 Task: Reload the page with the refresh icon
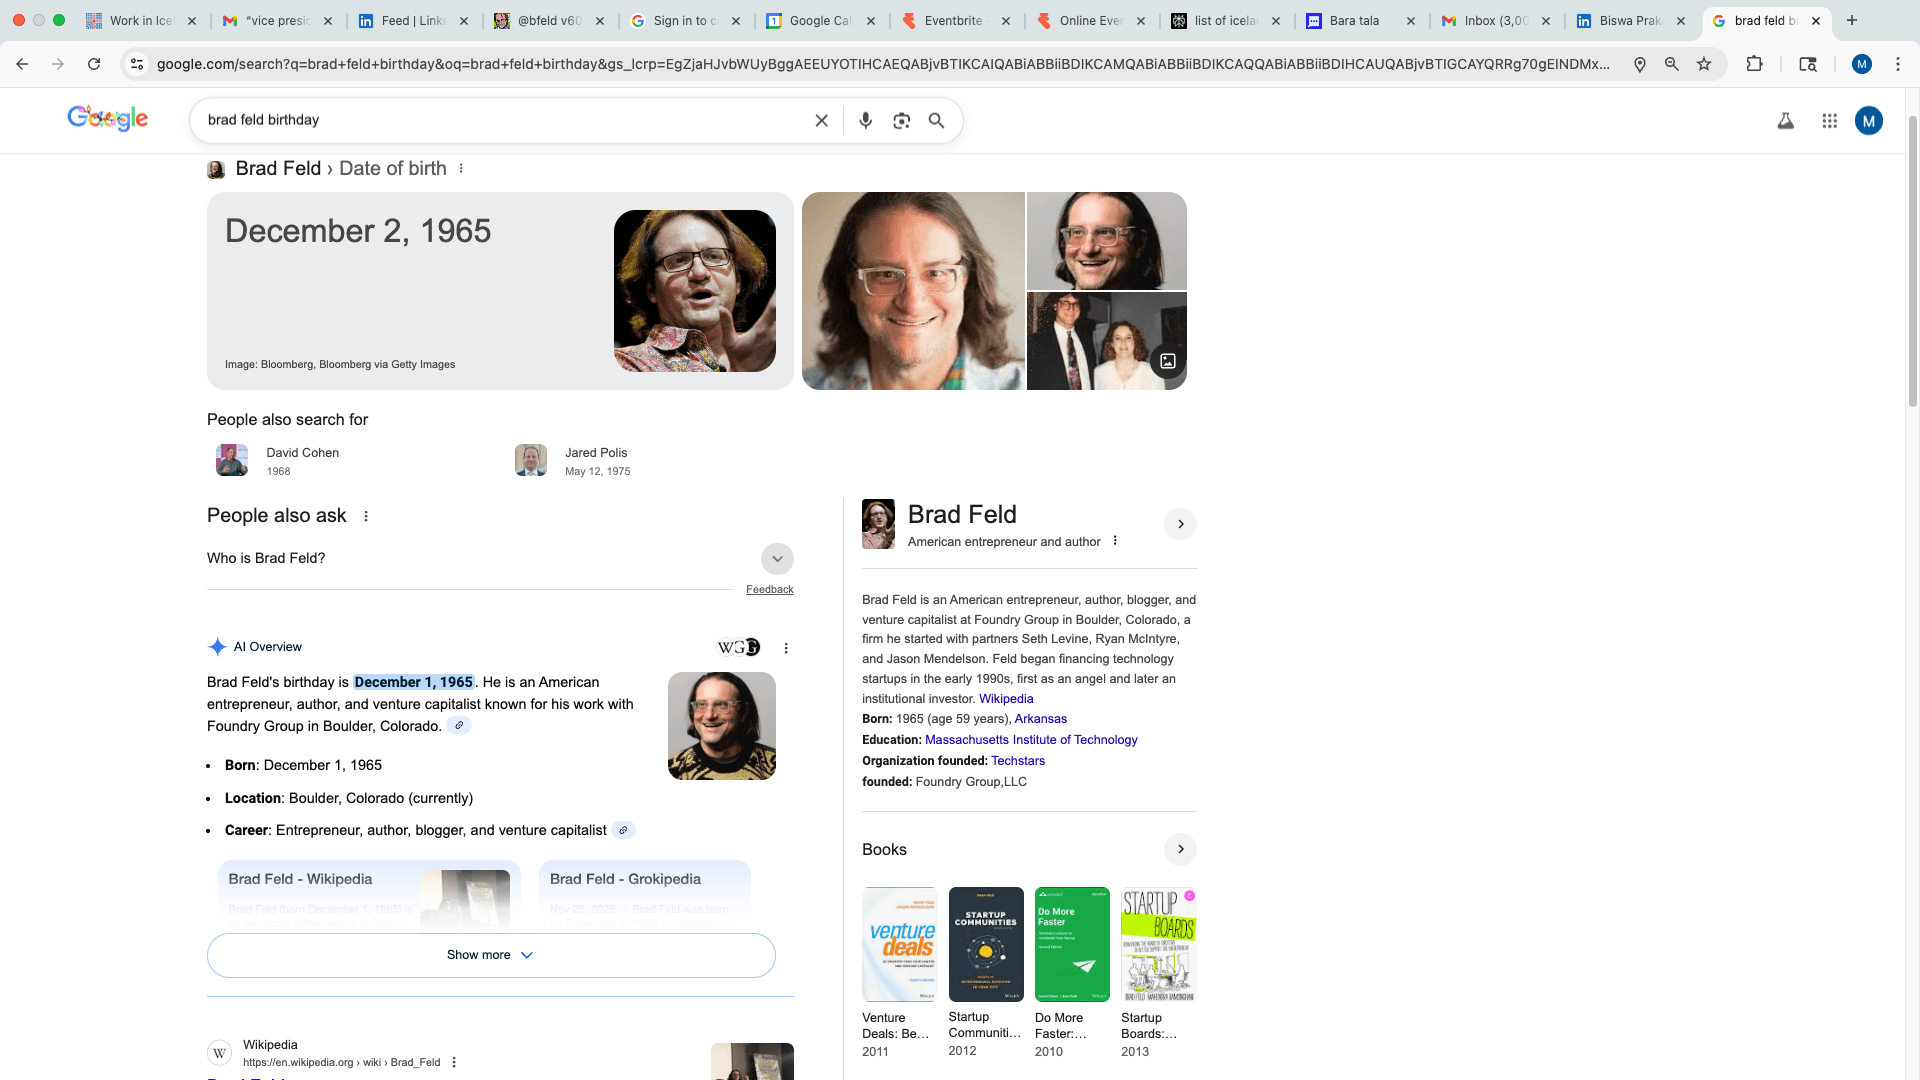[x=94, y=63]
